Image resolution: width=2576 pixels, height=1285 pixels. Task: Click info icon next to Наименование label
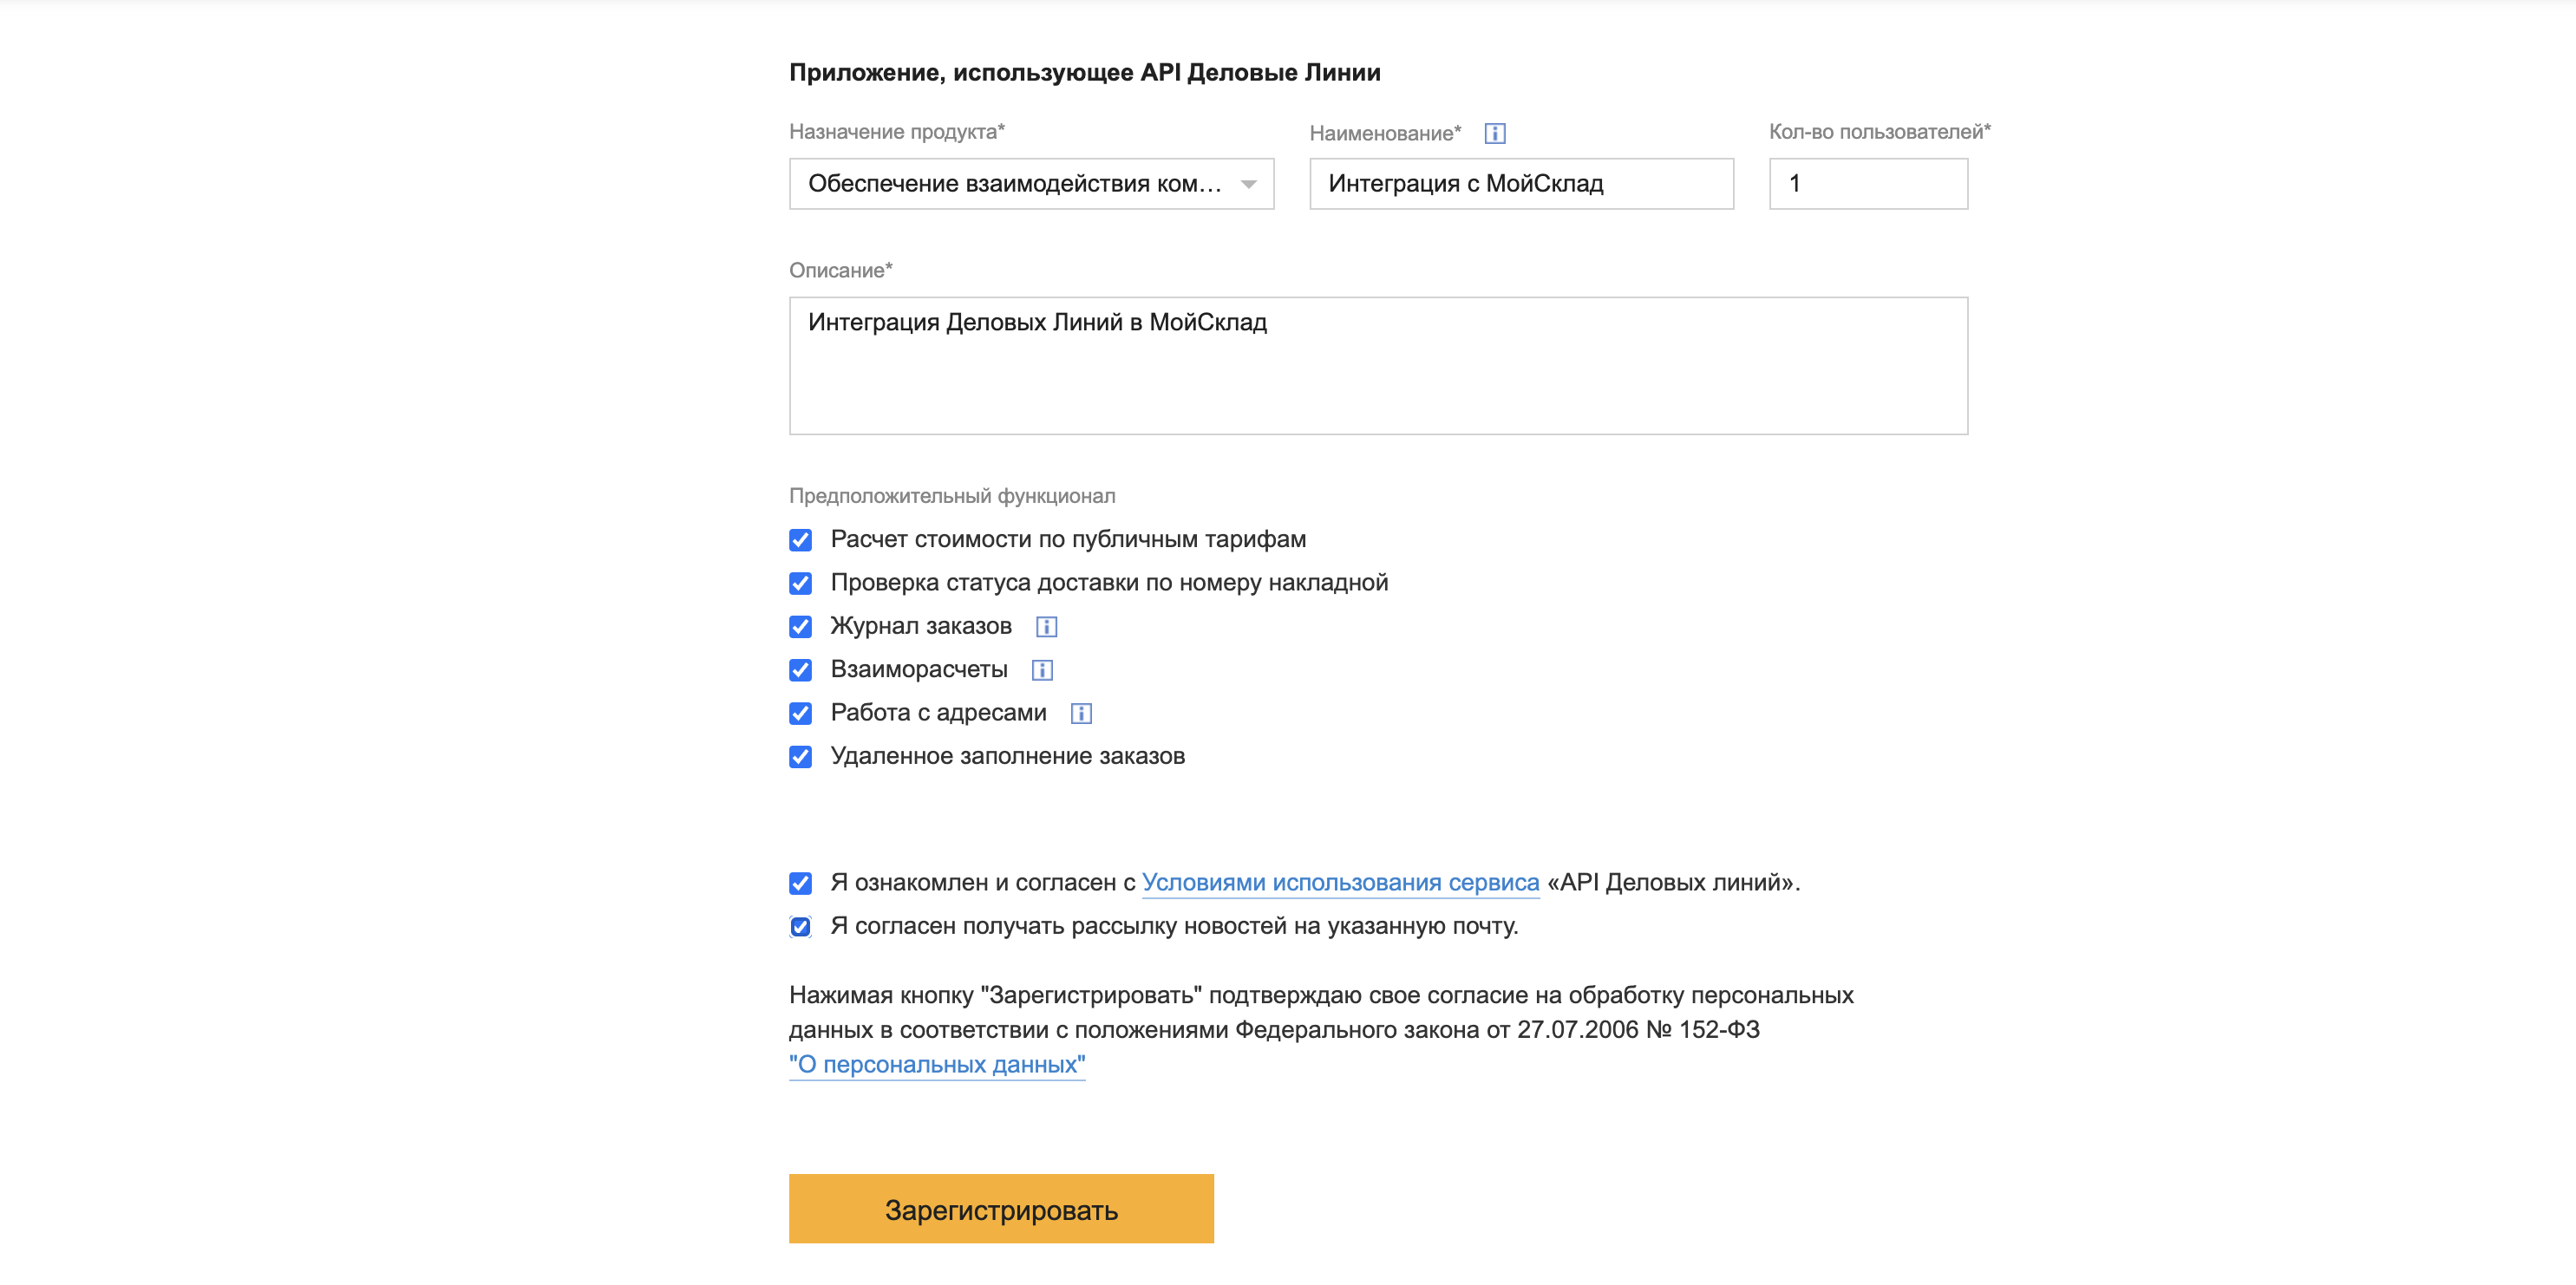pos(1494,133)
